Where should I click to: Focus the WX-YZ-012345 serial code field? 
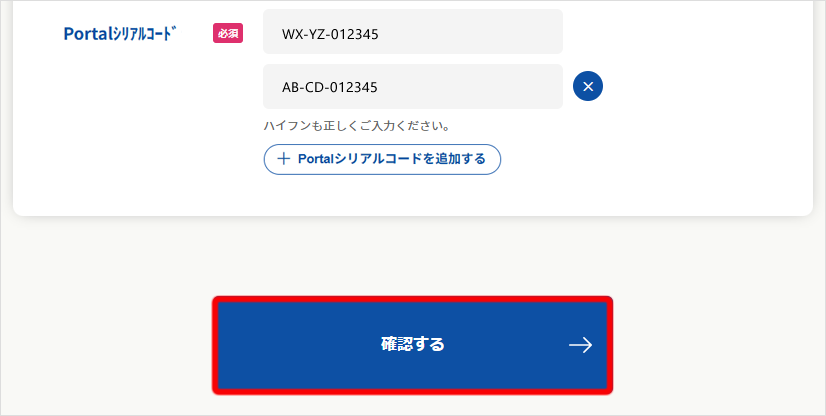412,32
